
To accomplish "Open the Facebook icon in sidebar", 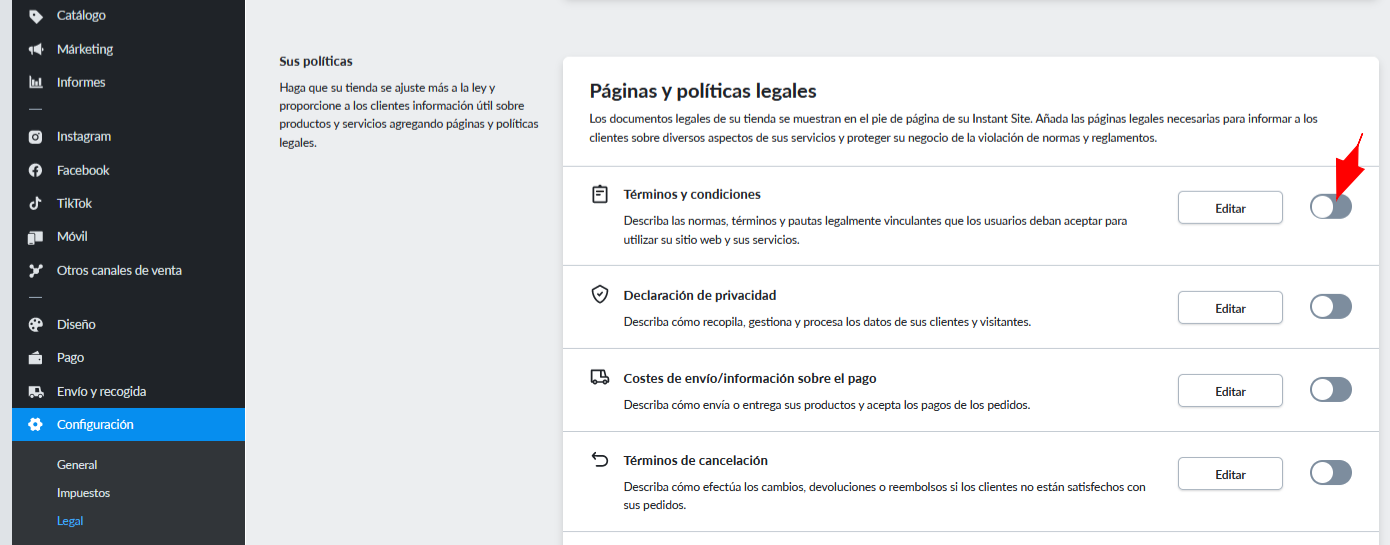I will coord(36,170).
